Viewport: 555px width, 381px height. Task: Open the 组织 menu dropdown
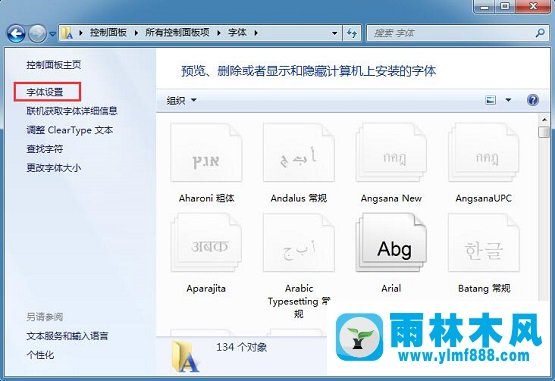coord(181,101)
